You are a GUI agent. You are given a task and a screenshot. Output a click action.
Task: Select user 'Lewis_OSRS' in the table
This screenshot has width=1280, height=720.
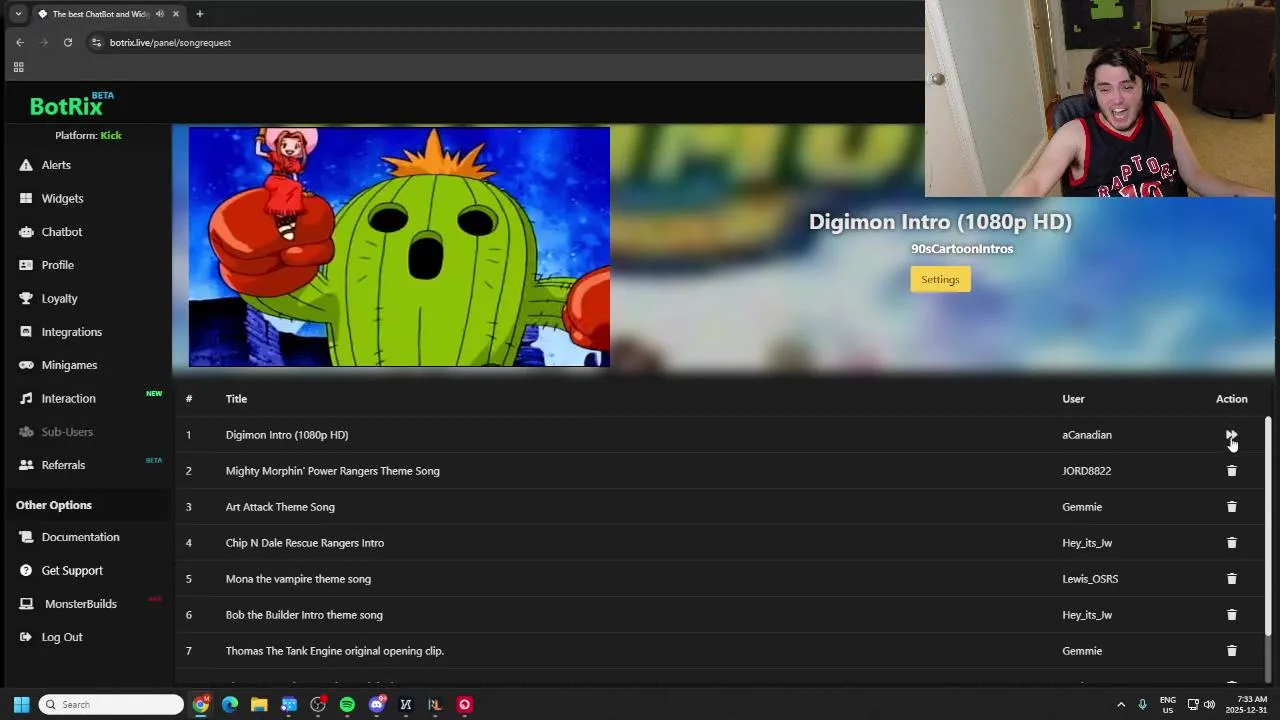[x=1090, y=579]
